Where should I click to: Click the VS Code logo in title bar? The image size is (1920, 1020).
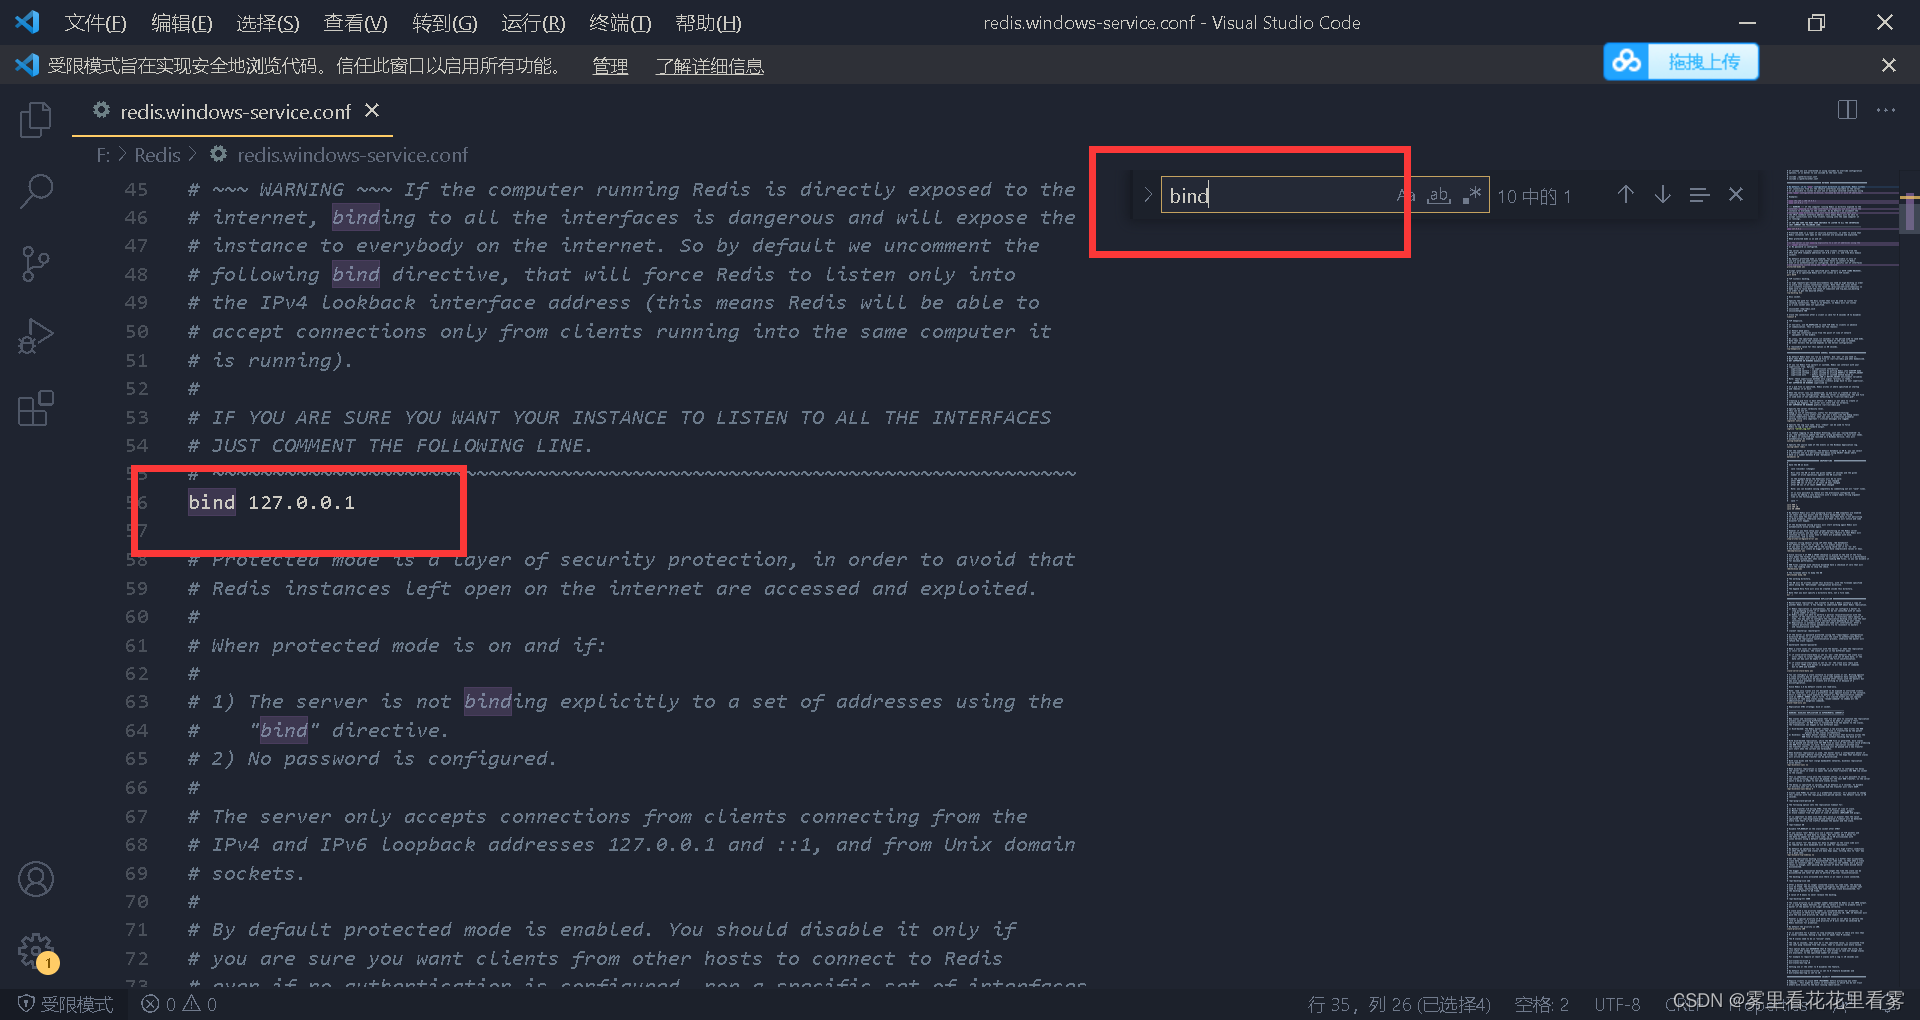tap(28, 22)
